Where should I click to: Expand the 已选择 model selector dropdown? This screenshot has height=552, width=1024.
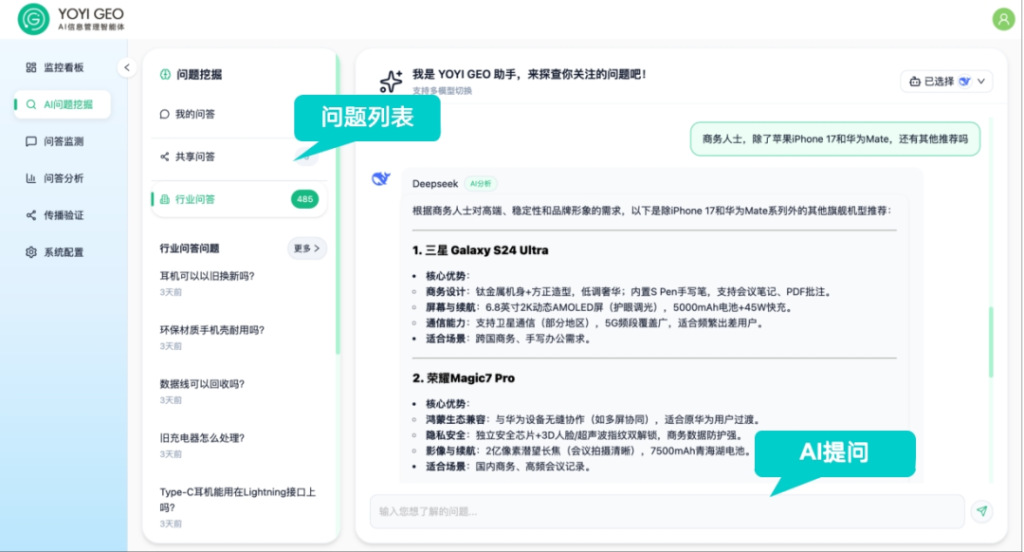click(945, 81)
